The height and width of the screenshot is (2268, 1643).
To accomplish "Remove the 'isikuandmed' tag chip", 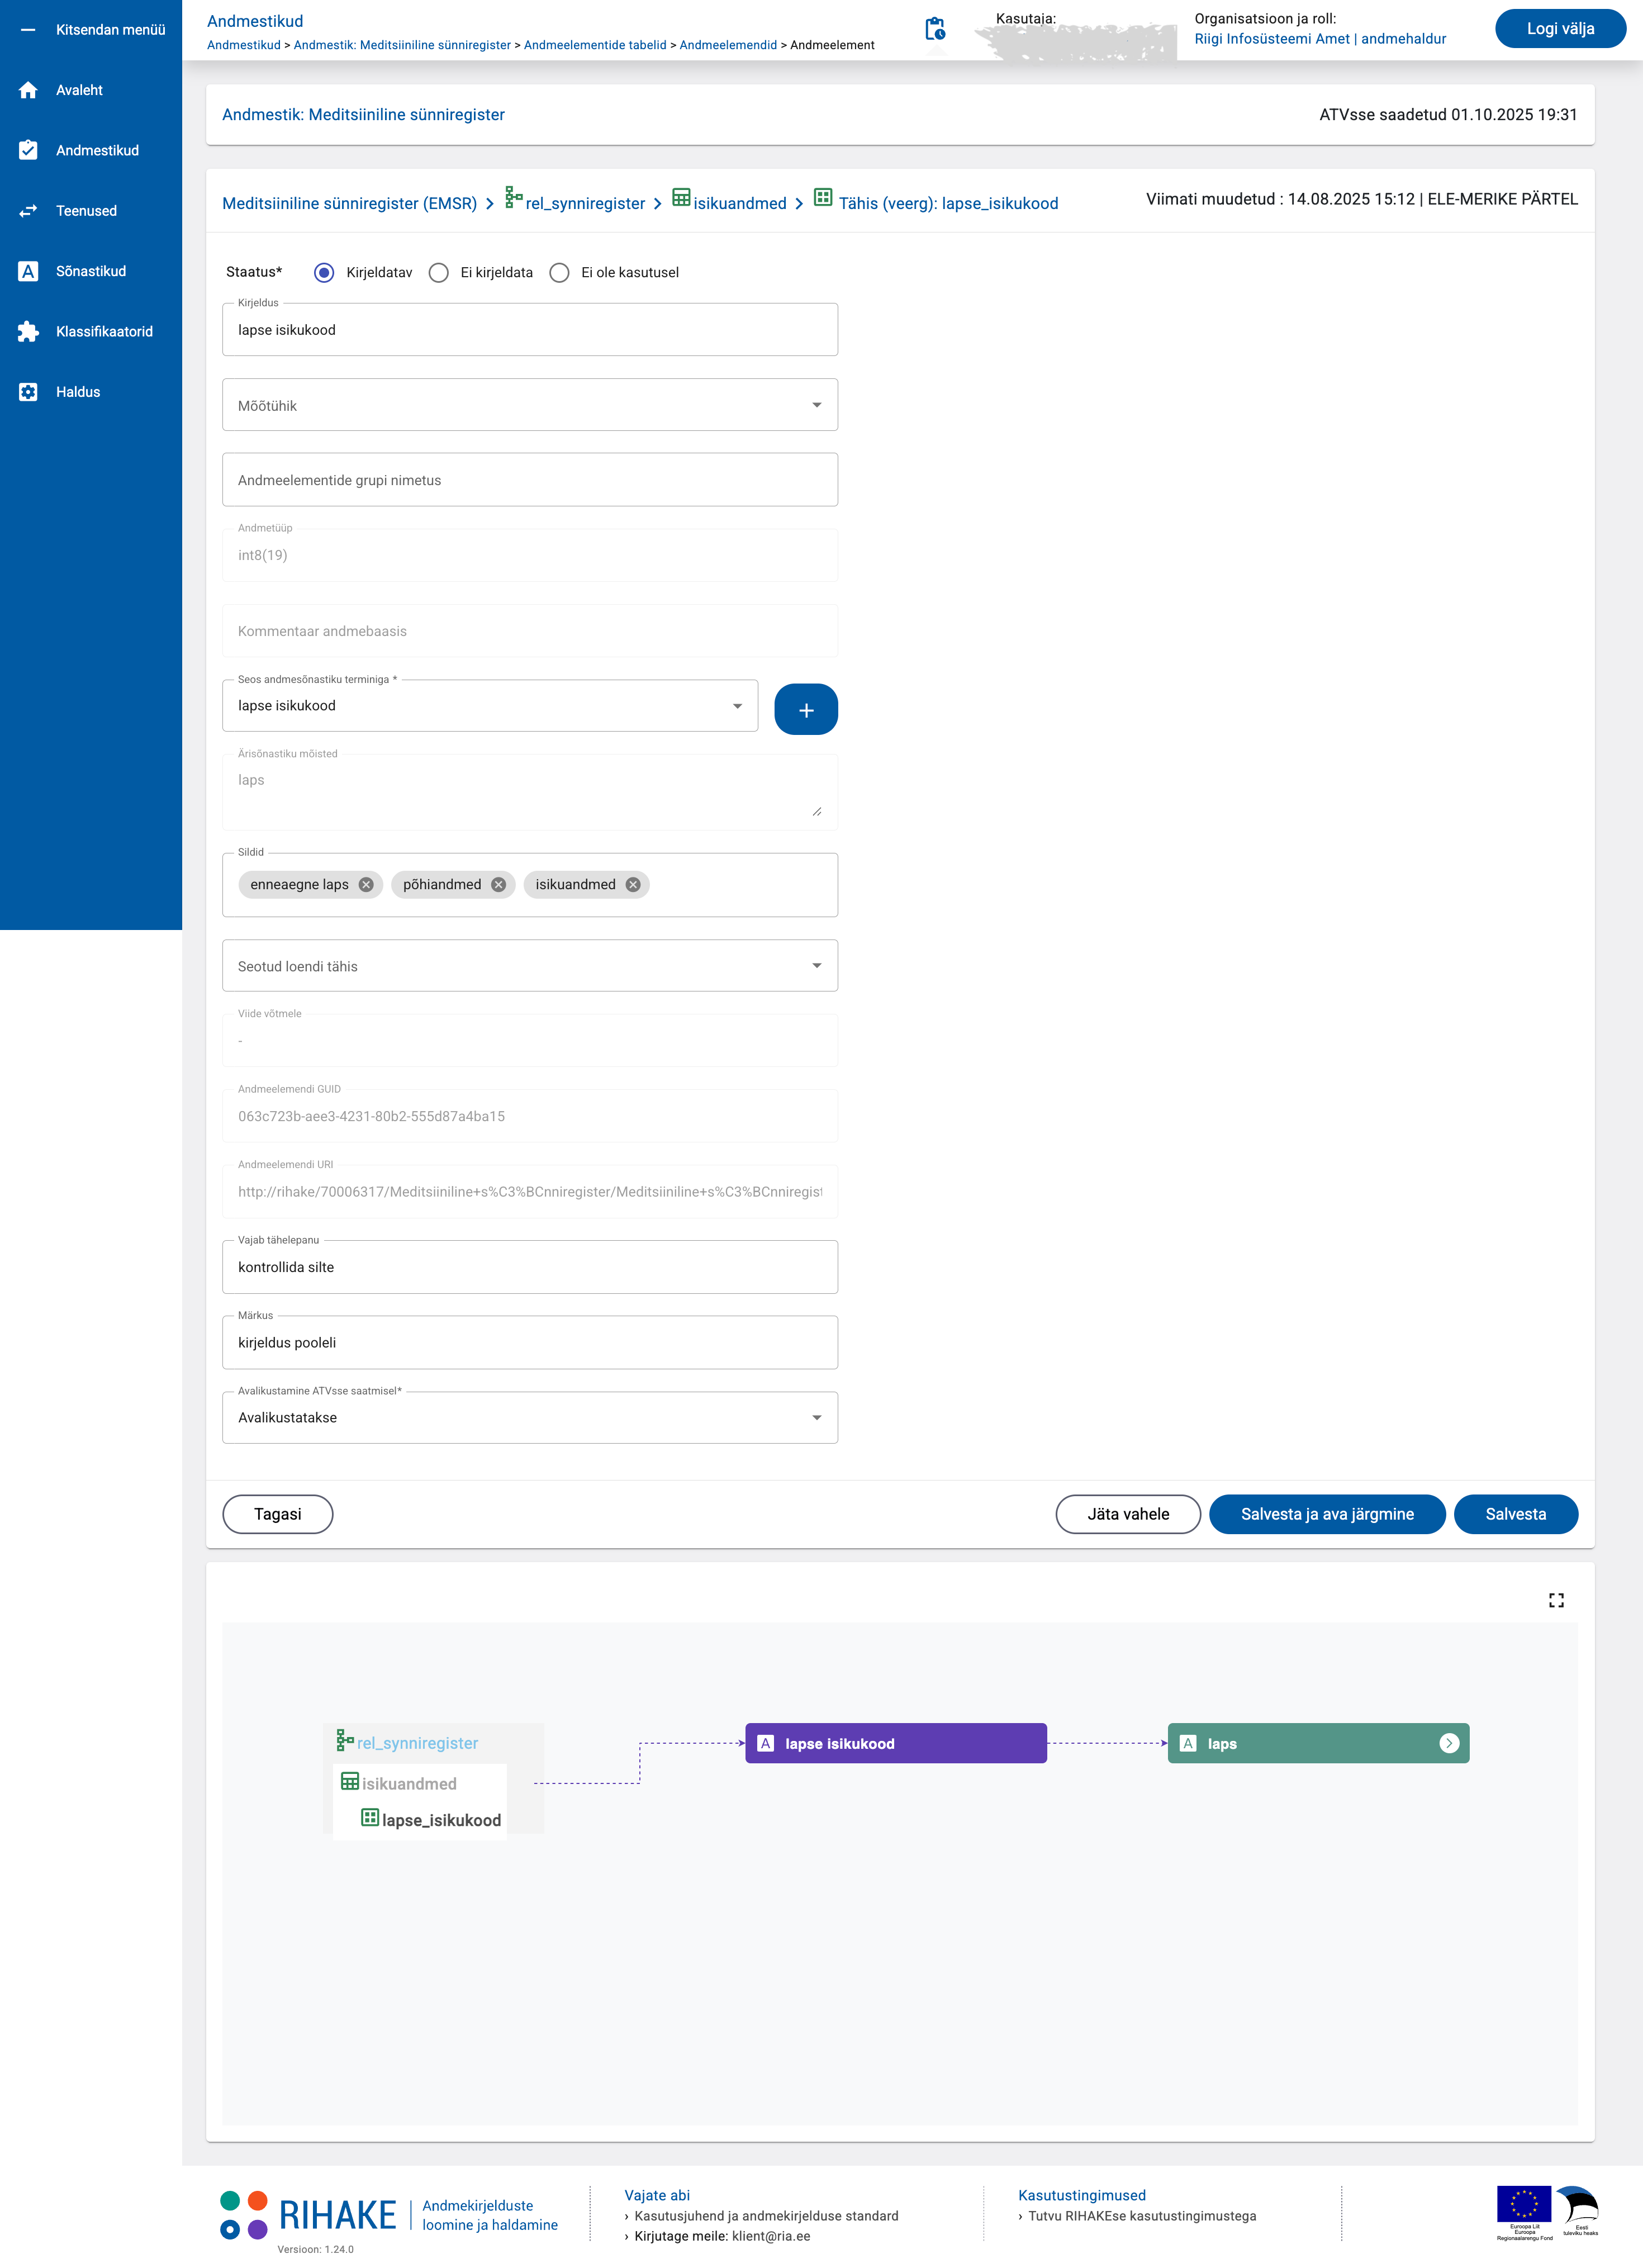I will [x=633, y=884].
